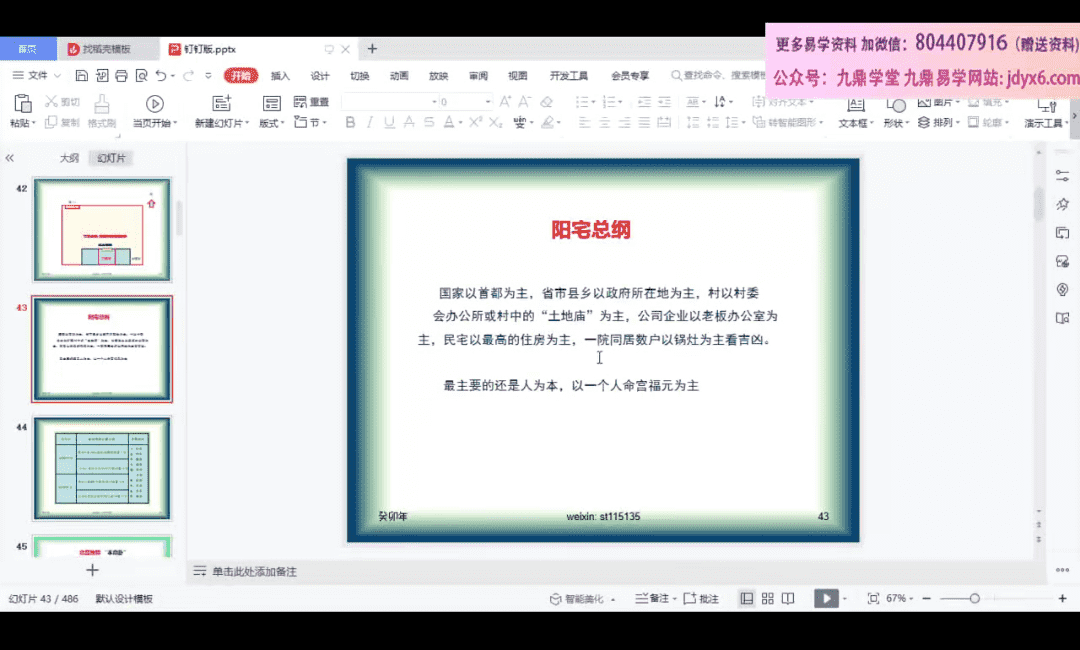Click the Comment (批注) button in status bar
The image size is (1080, 650).
point(702,599)
